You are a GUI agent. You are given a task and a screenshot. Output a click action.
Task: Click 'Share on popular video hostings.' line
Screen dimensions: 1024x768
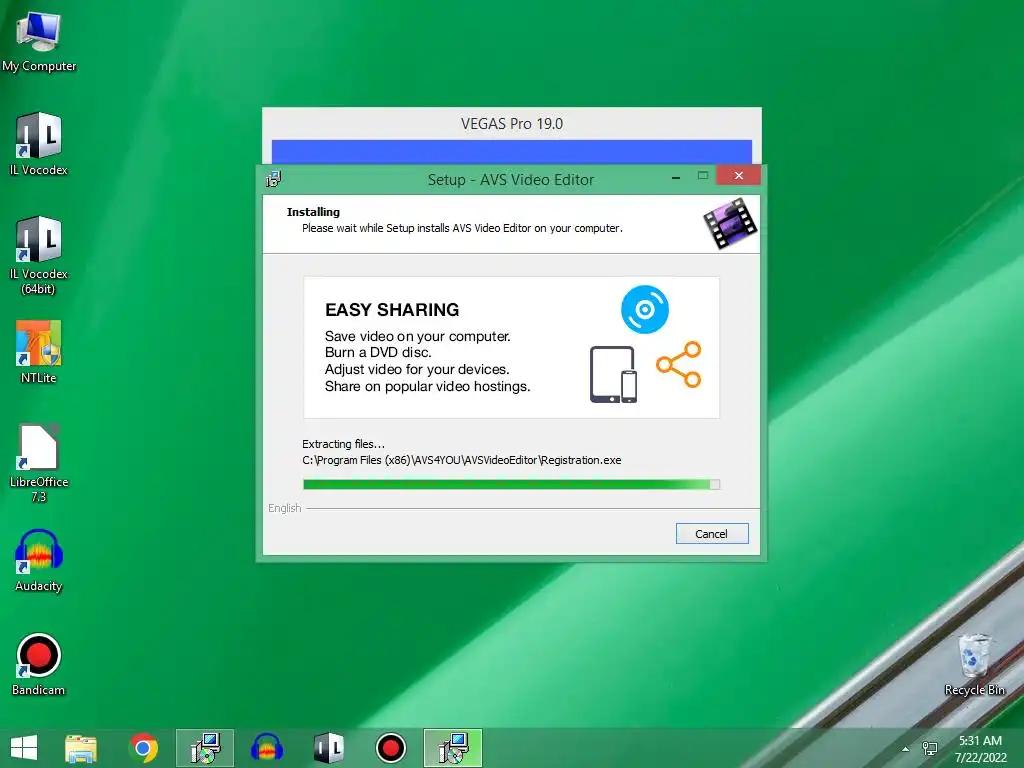[x=427, y=387]
